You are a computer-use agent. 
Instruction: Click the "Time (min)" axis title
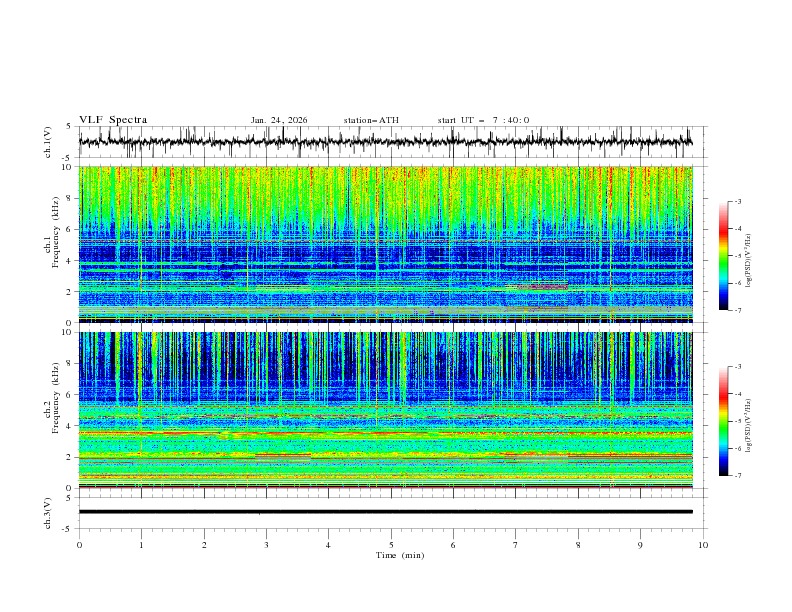coord(400,555)
